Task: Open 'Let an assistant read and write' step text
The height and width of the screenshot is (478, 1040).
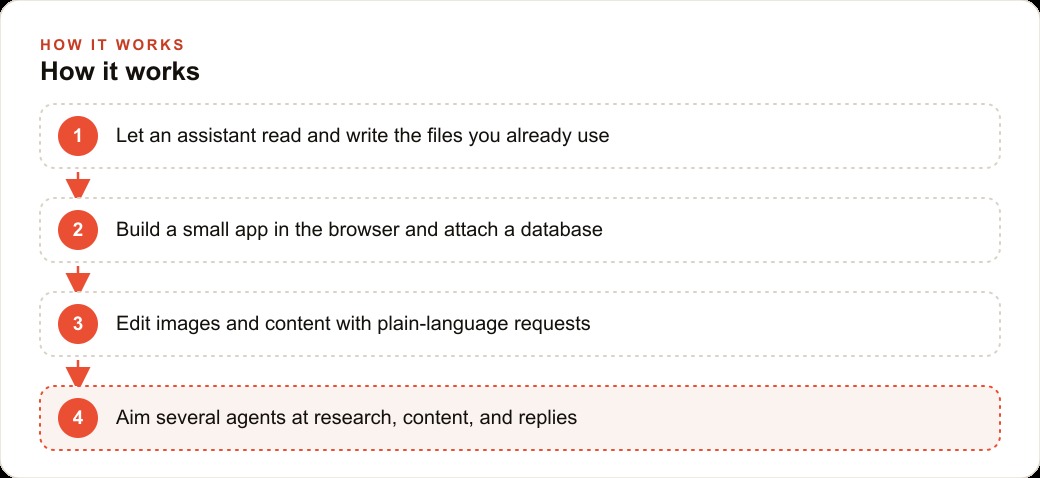Action: [363, 136]
